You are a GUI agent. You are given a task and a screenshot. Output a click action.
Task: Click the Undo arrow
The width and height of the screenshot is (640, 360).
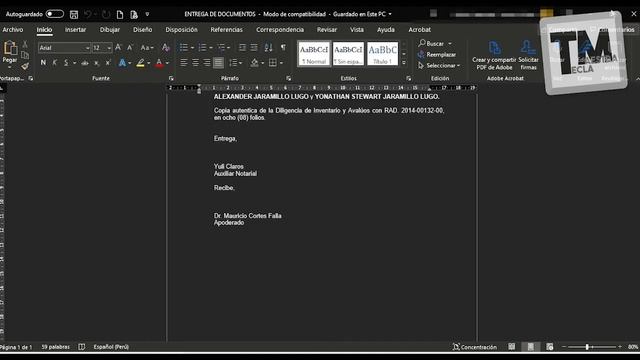point(87,14)
